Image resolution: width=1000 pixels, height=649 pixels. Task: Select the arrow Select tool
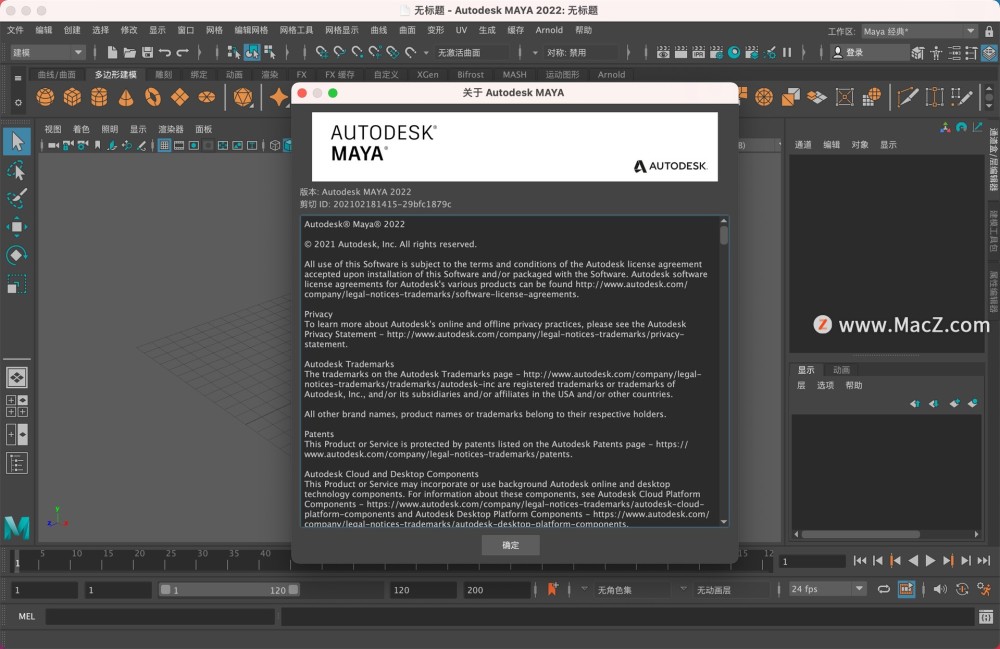pyautogui.click(x=16, y=142)
